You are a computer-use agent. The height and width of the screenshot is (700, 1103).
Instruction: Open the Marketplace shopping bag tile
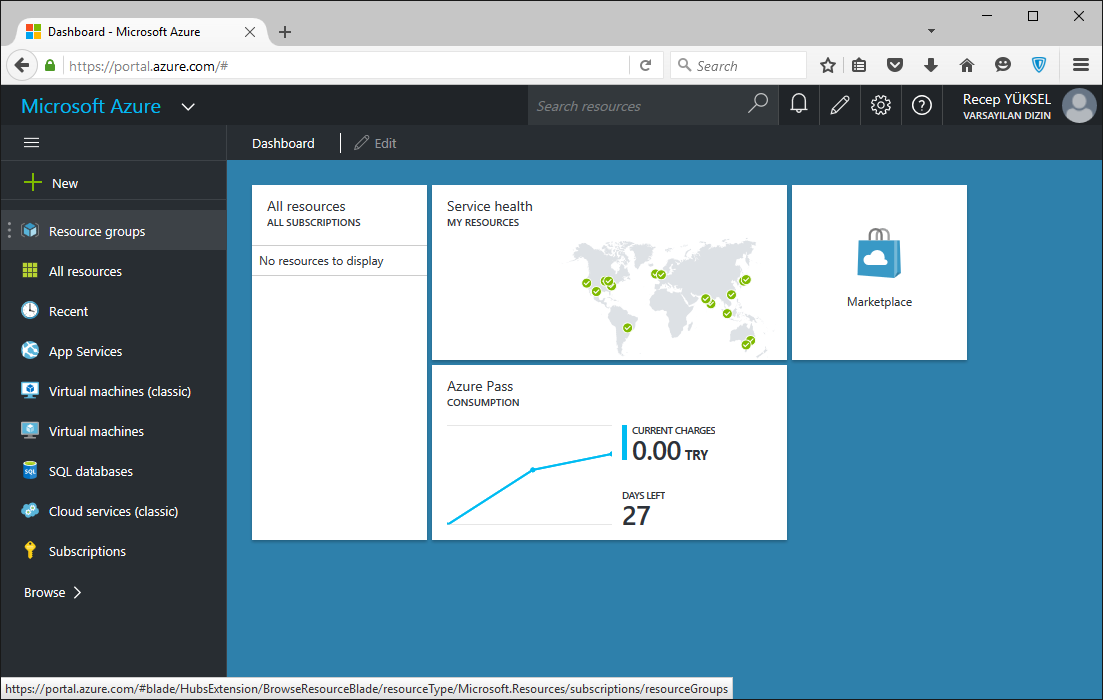879,272
